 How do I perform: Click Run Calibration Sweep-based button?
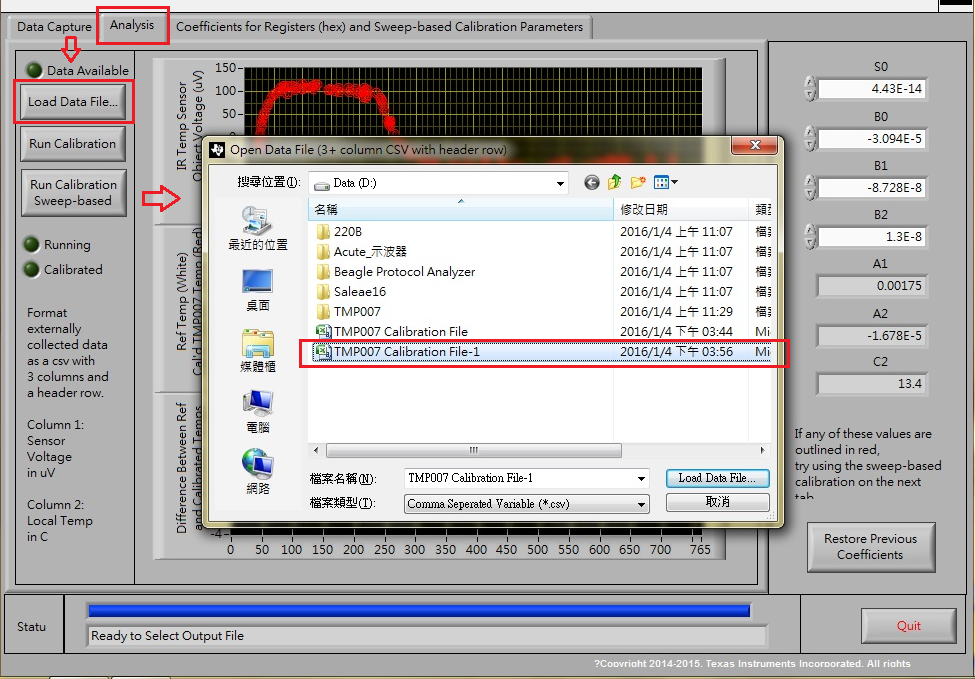point(73,193)
